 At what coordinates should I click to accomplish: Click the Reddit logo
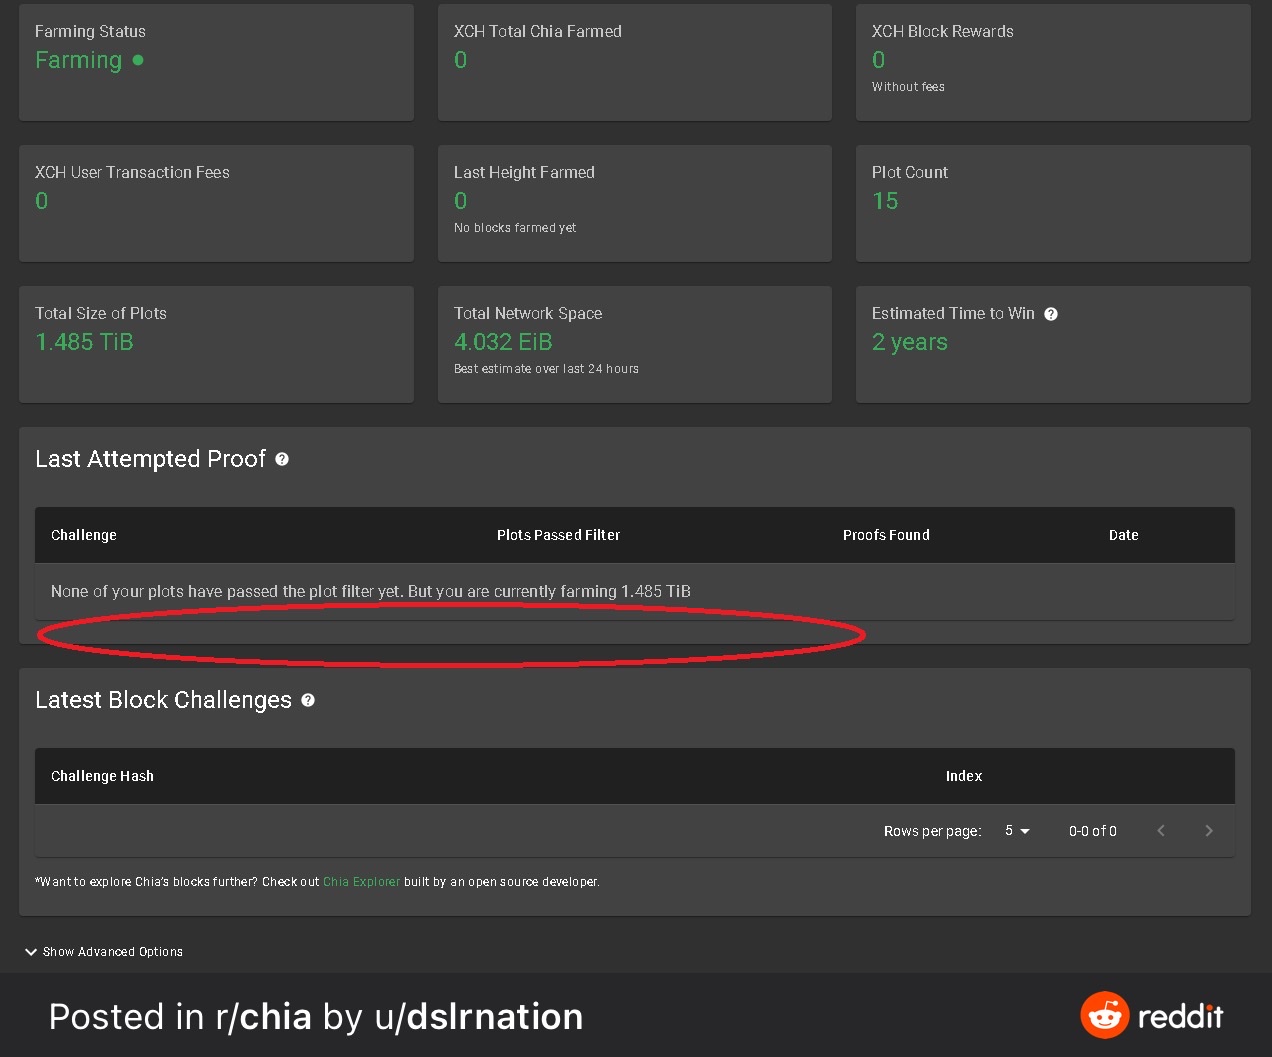tap(1152, 1016)
